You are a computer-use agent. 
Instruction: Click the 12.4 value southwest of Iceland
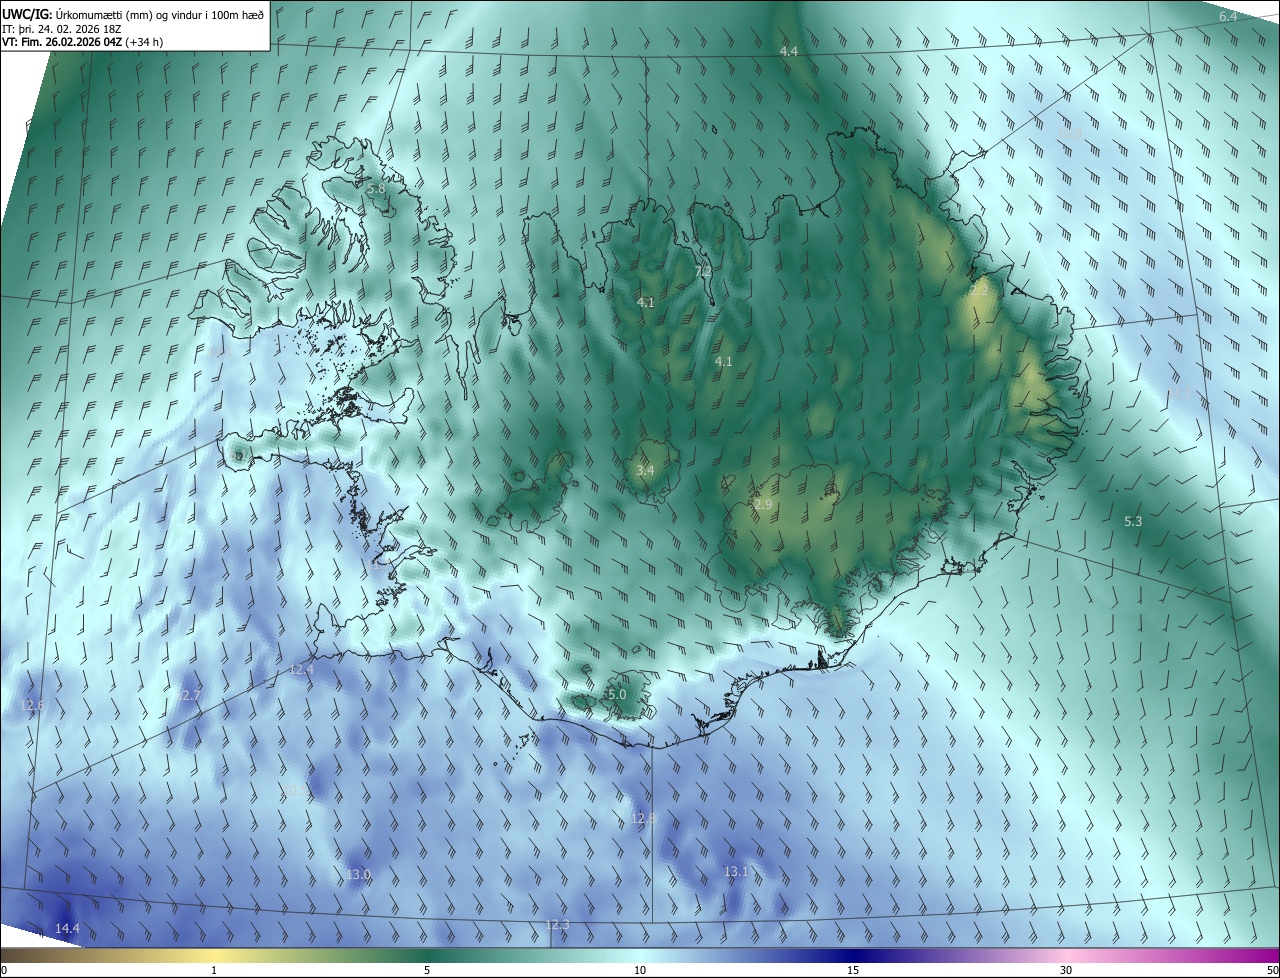302,669
